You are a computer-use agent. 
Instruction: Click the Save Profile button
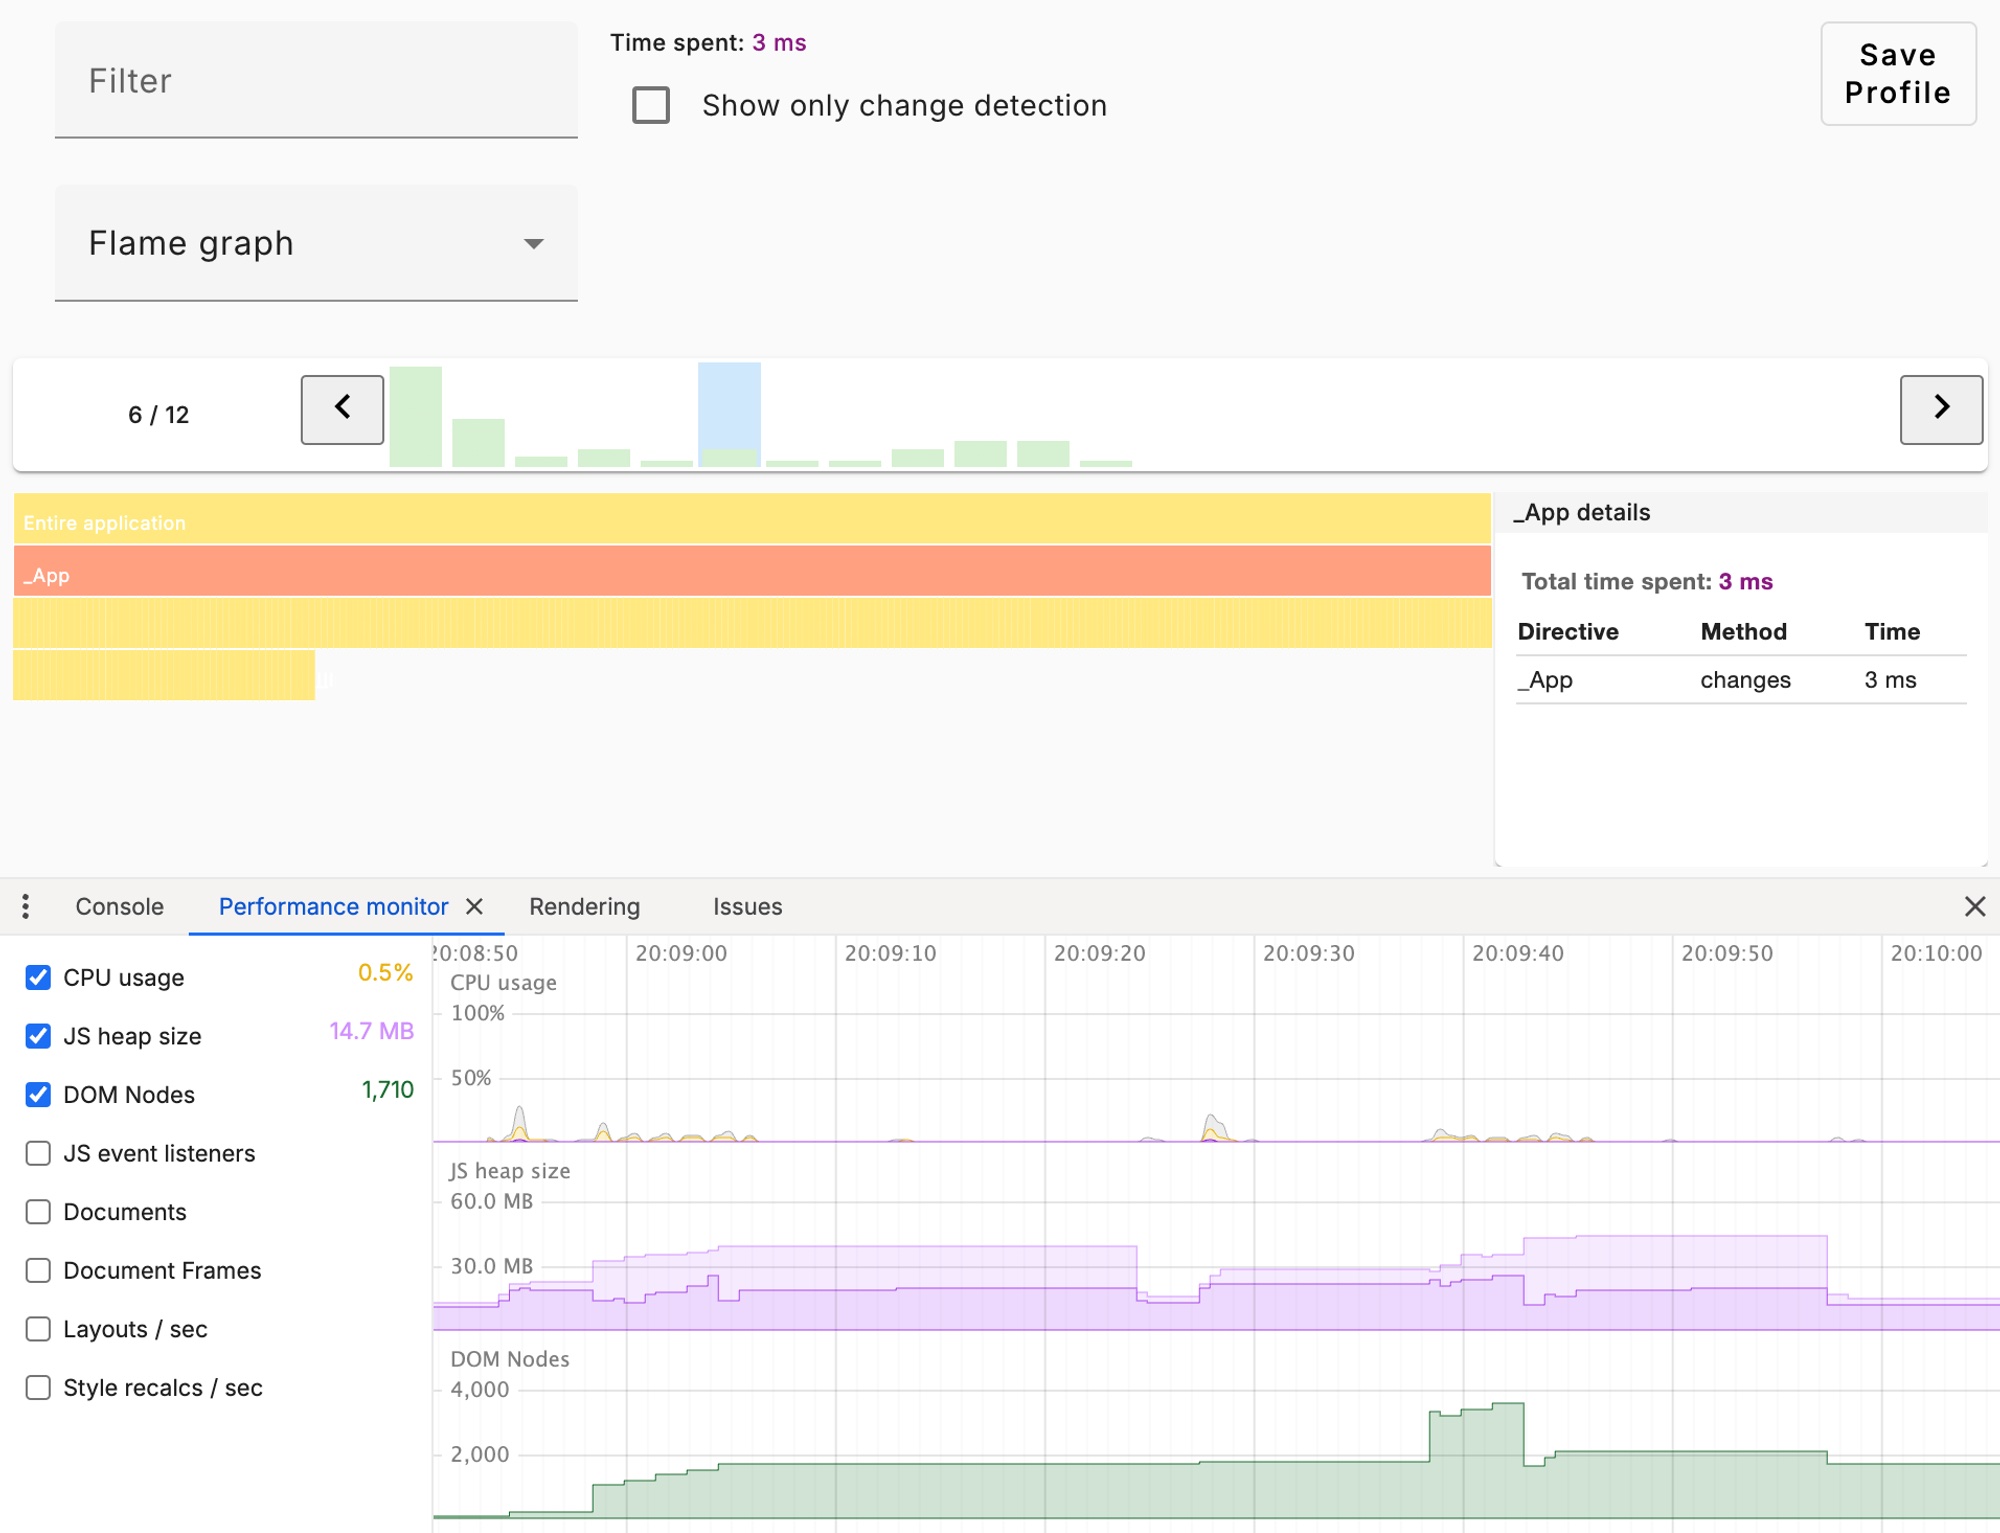1897,74
